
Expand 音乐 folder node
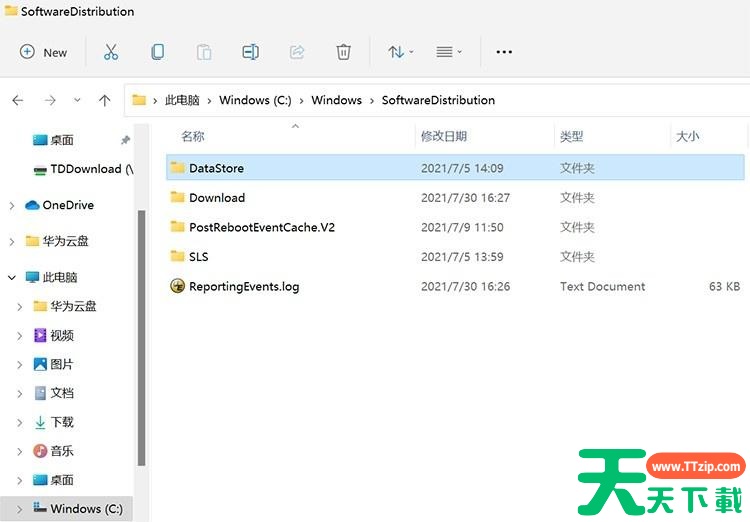coord(20,452)
